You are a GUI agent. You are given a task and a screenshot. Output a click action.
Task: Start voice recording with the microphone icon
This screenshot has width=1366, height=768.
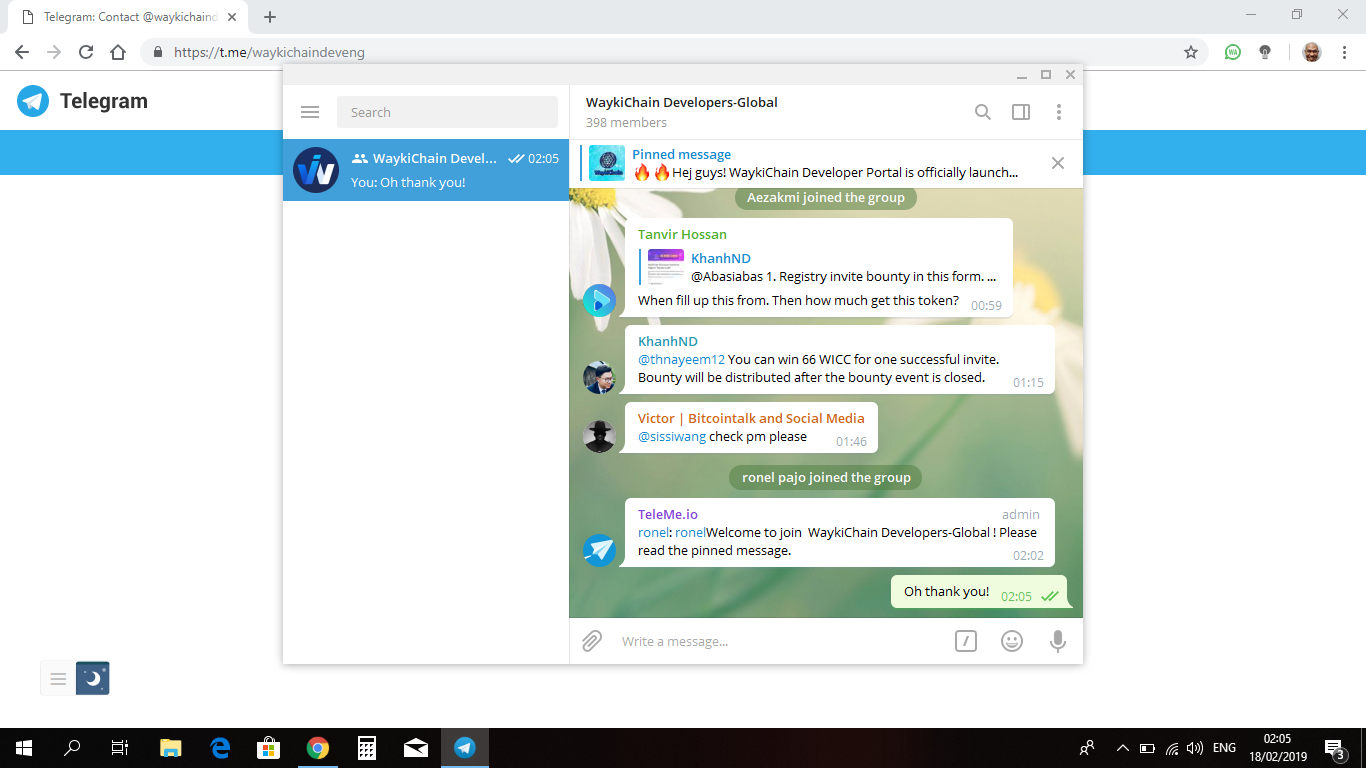[x=1058, y=641]
